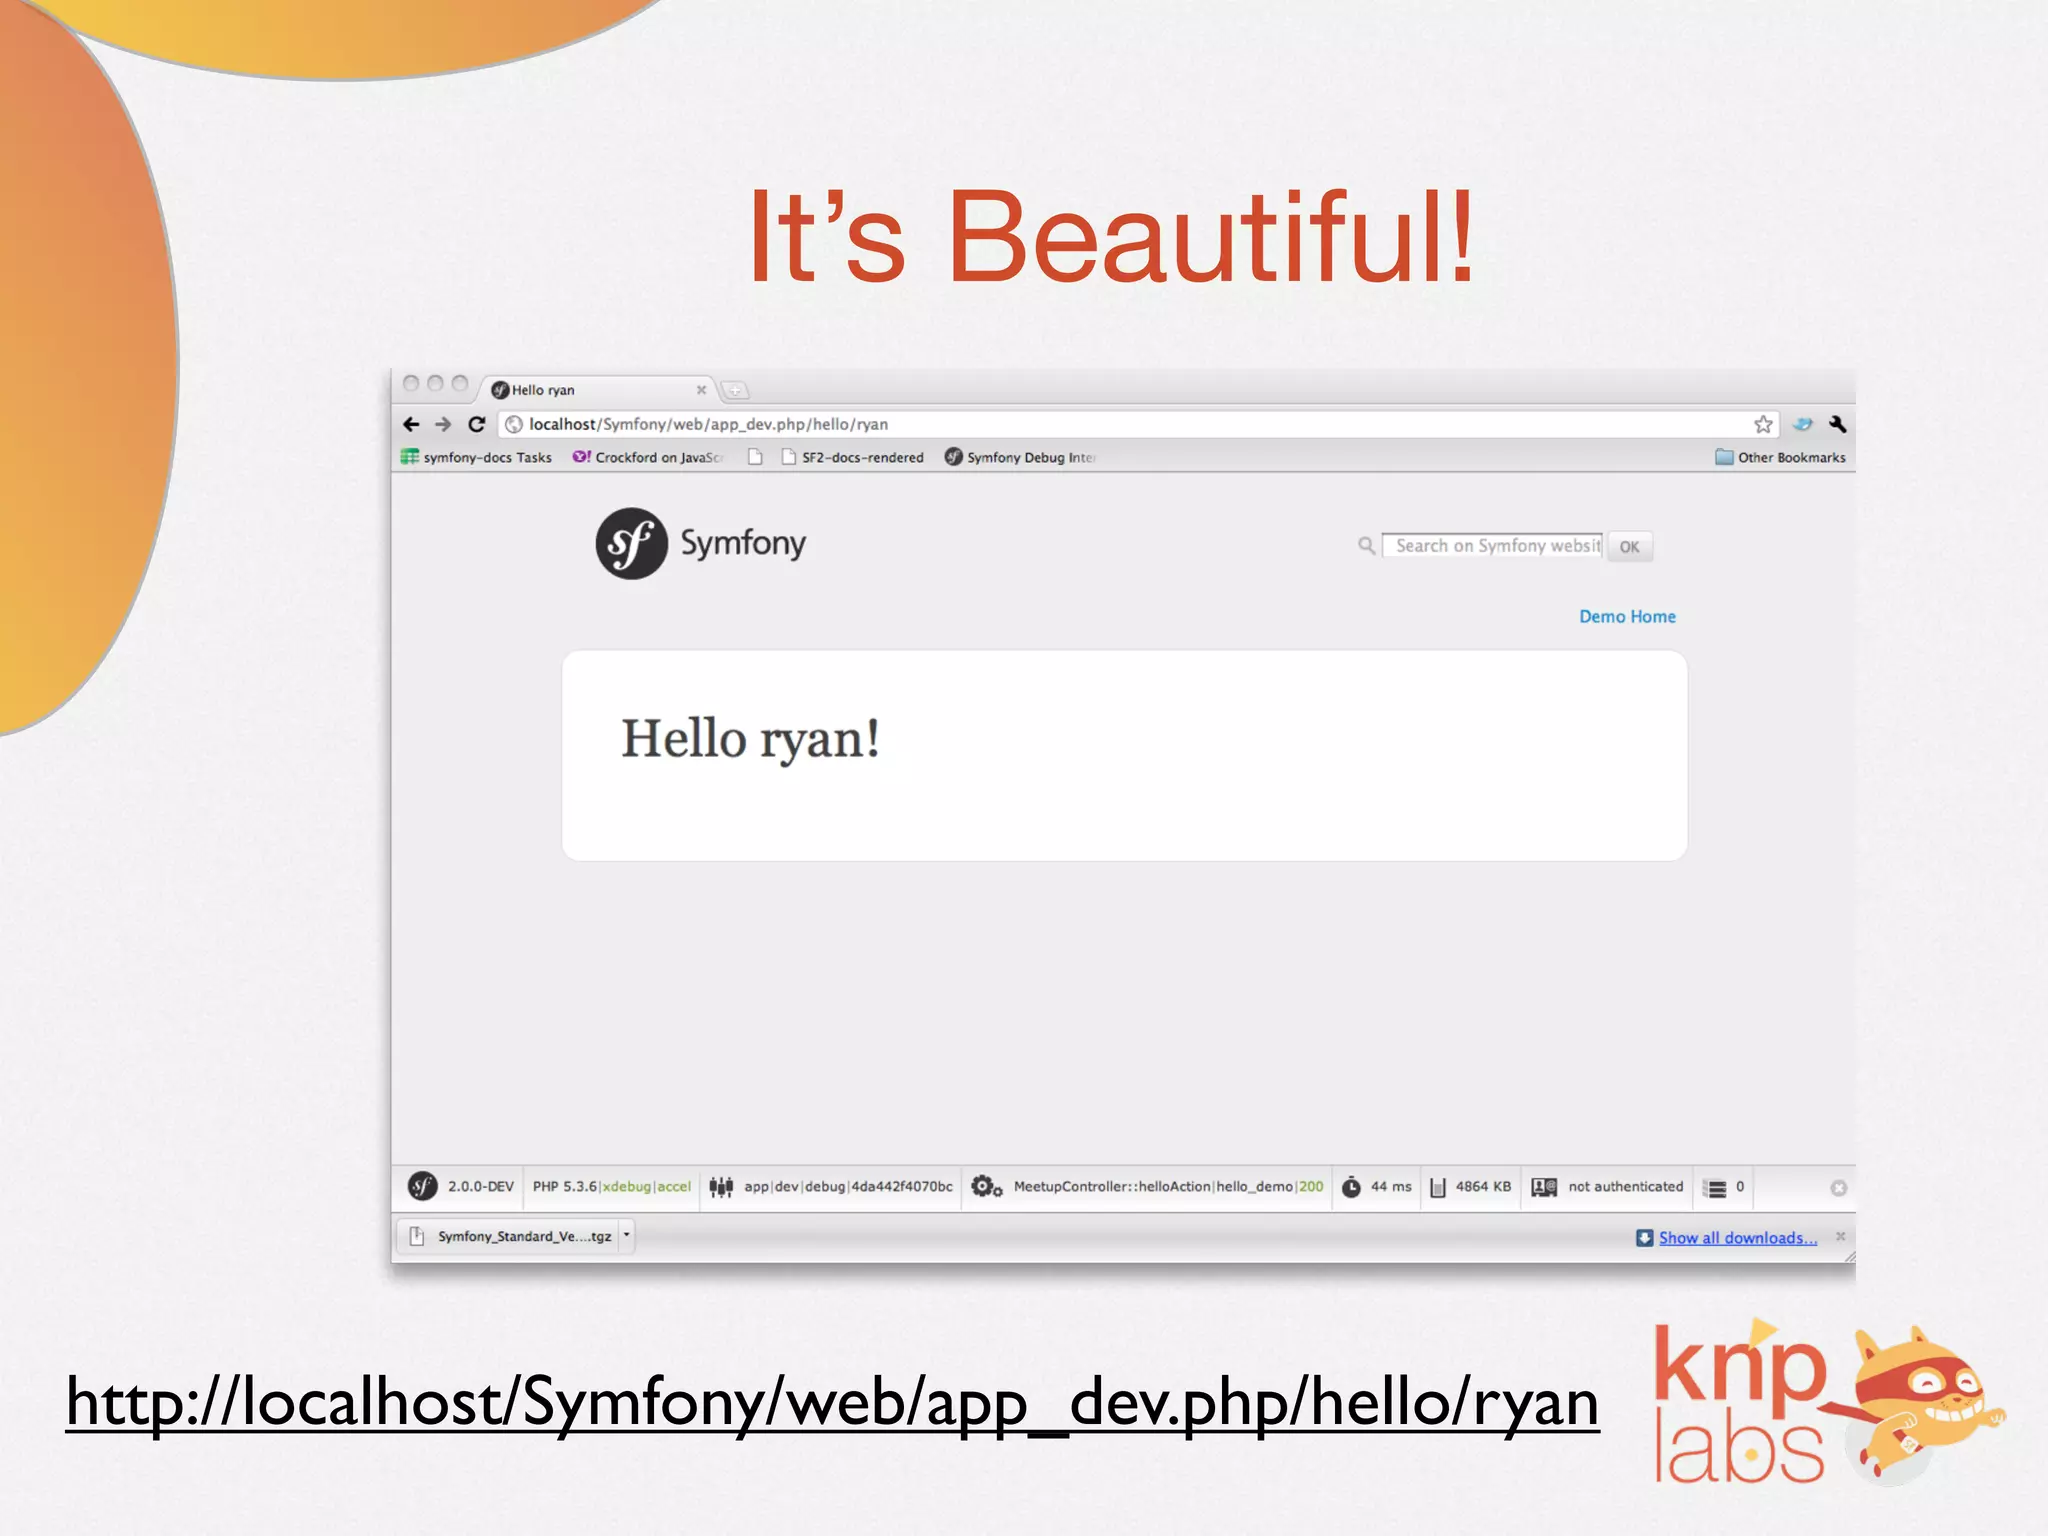Select the Hello ryan browser tab
This screenshot has width=2048, height=1536.
[x=598, y=390]
